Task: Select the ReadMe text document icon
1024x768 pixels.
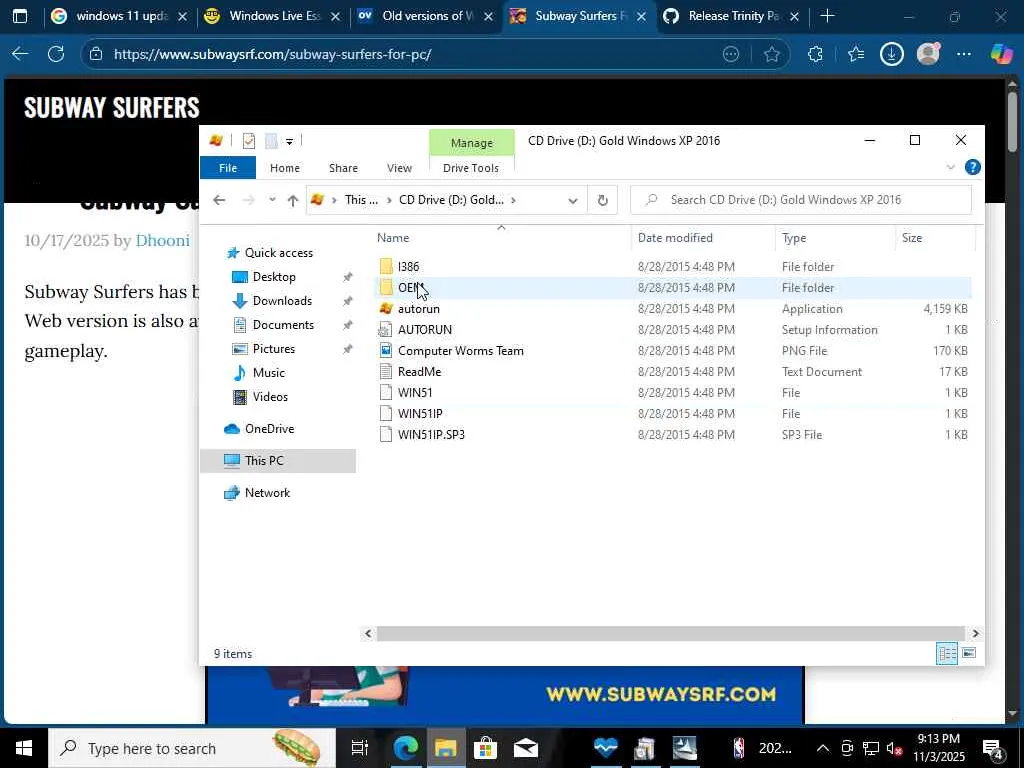Action: click(x=386, y=371)
